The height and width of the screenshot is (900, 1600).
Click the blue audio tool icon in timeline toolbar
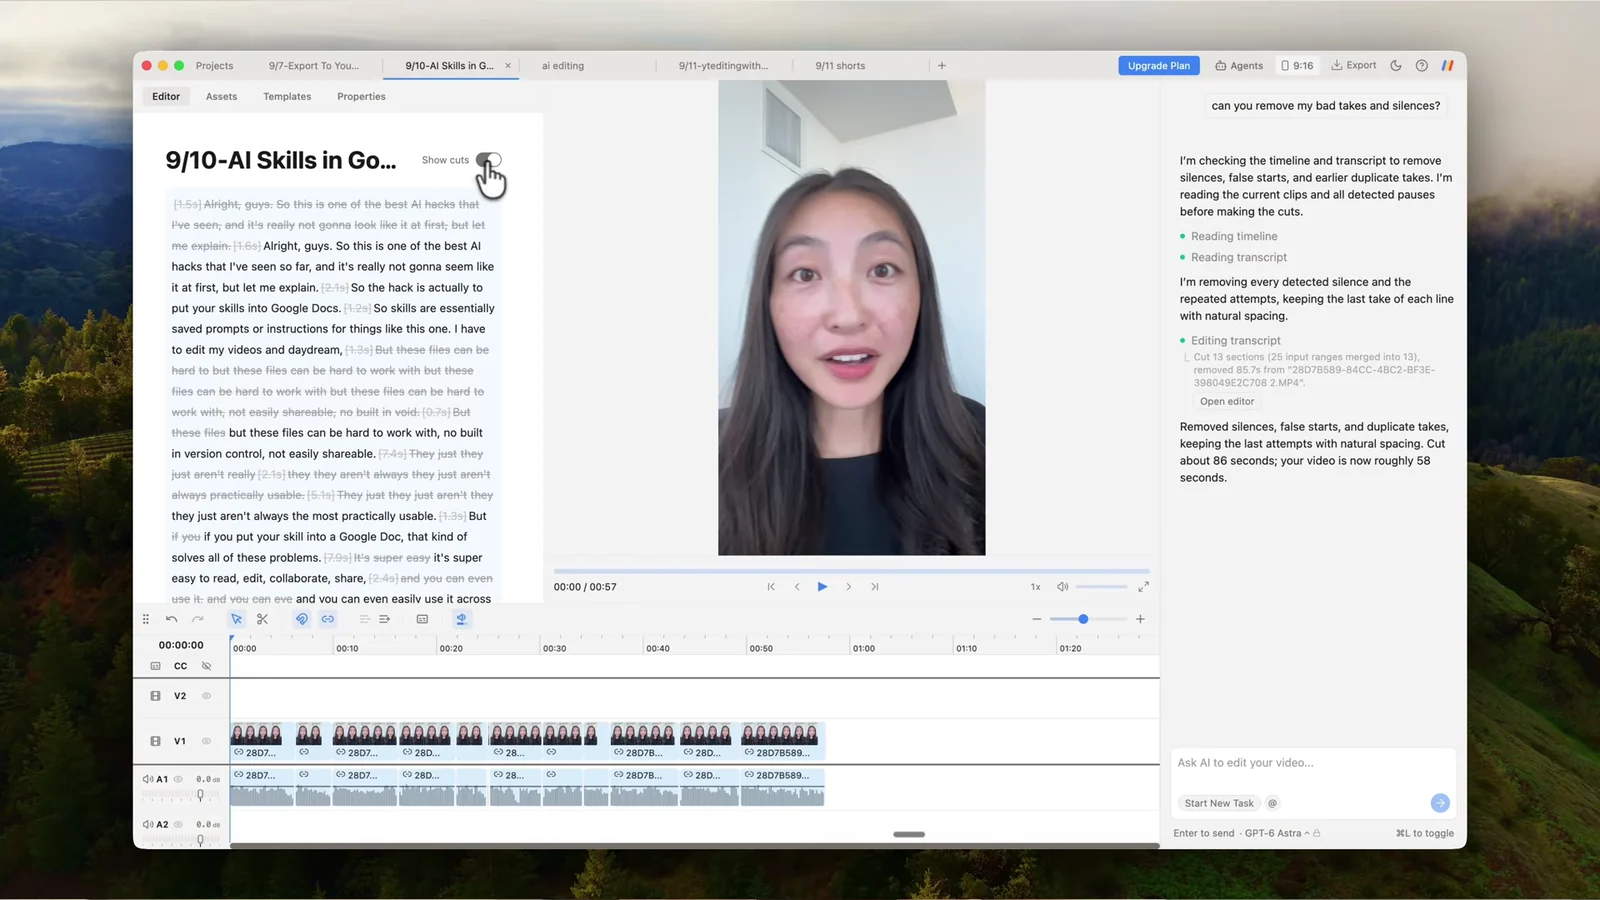[462, 619]
